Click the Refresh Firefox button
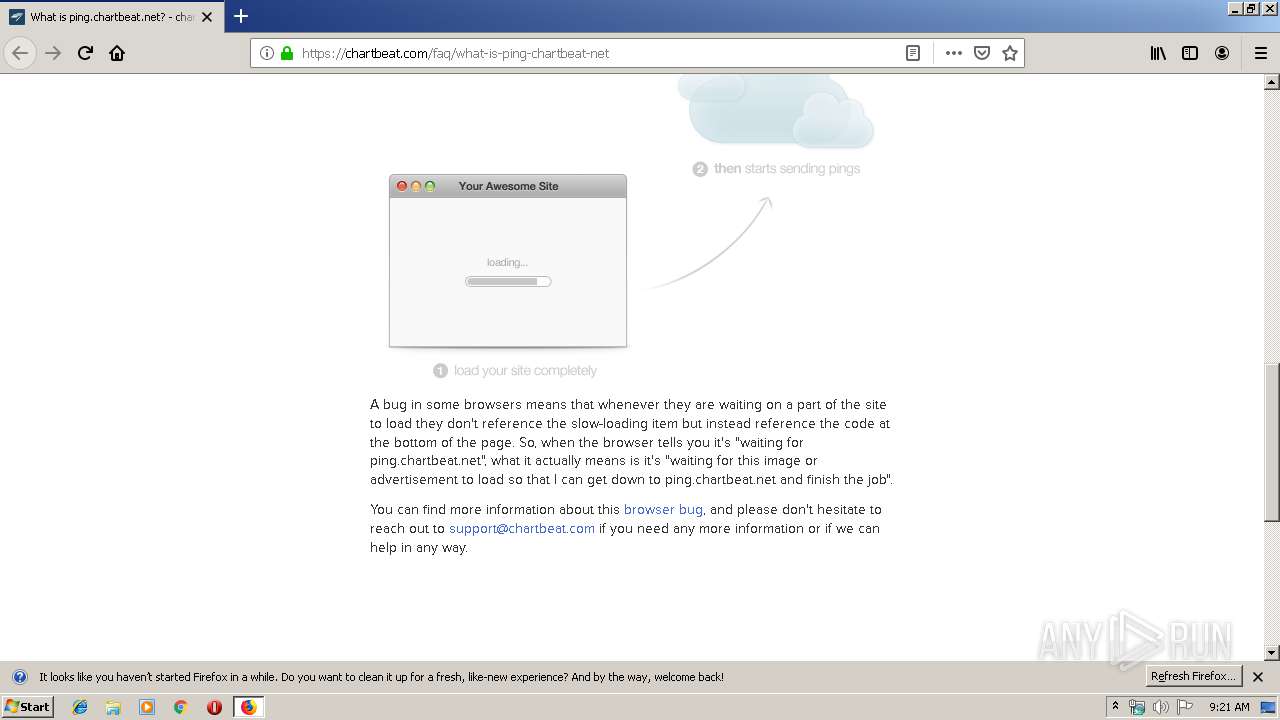The height and width of the screenshot is (720, 1280). [x=1193, y=677]
